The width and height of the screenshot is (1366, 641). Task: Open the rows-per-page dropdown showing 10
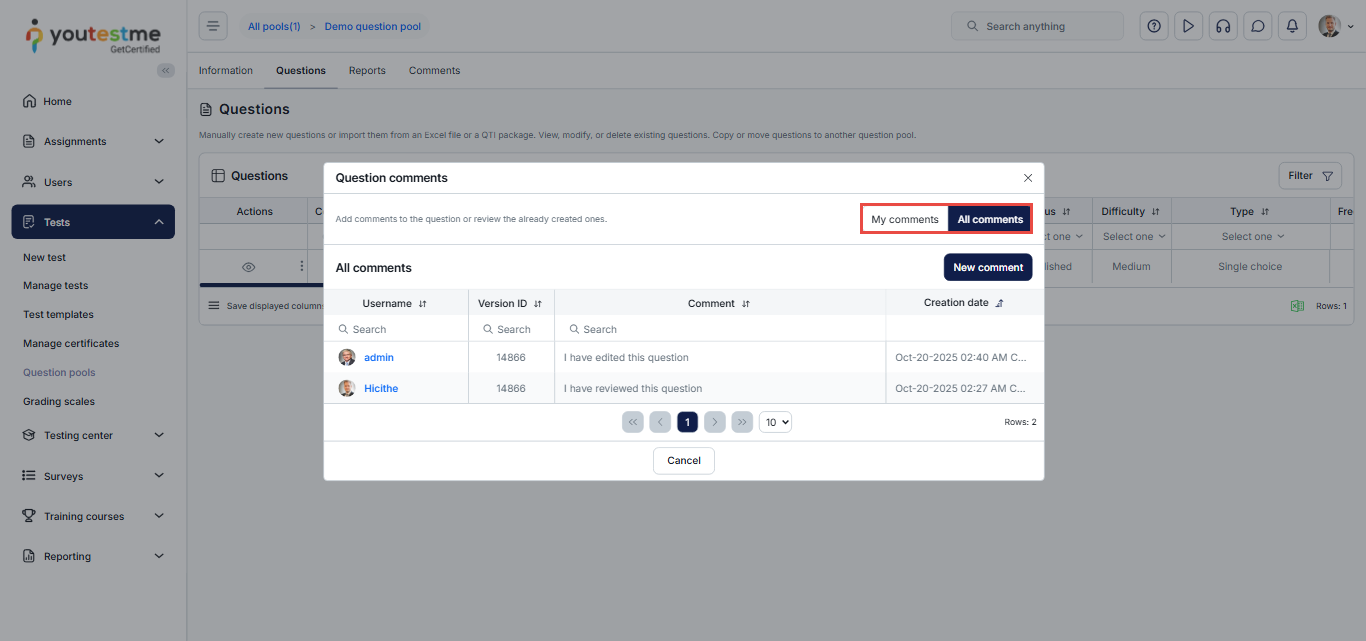(x=775, y=422)
